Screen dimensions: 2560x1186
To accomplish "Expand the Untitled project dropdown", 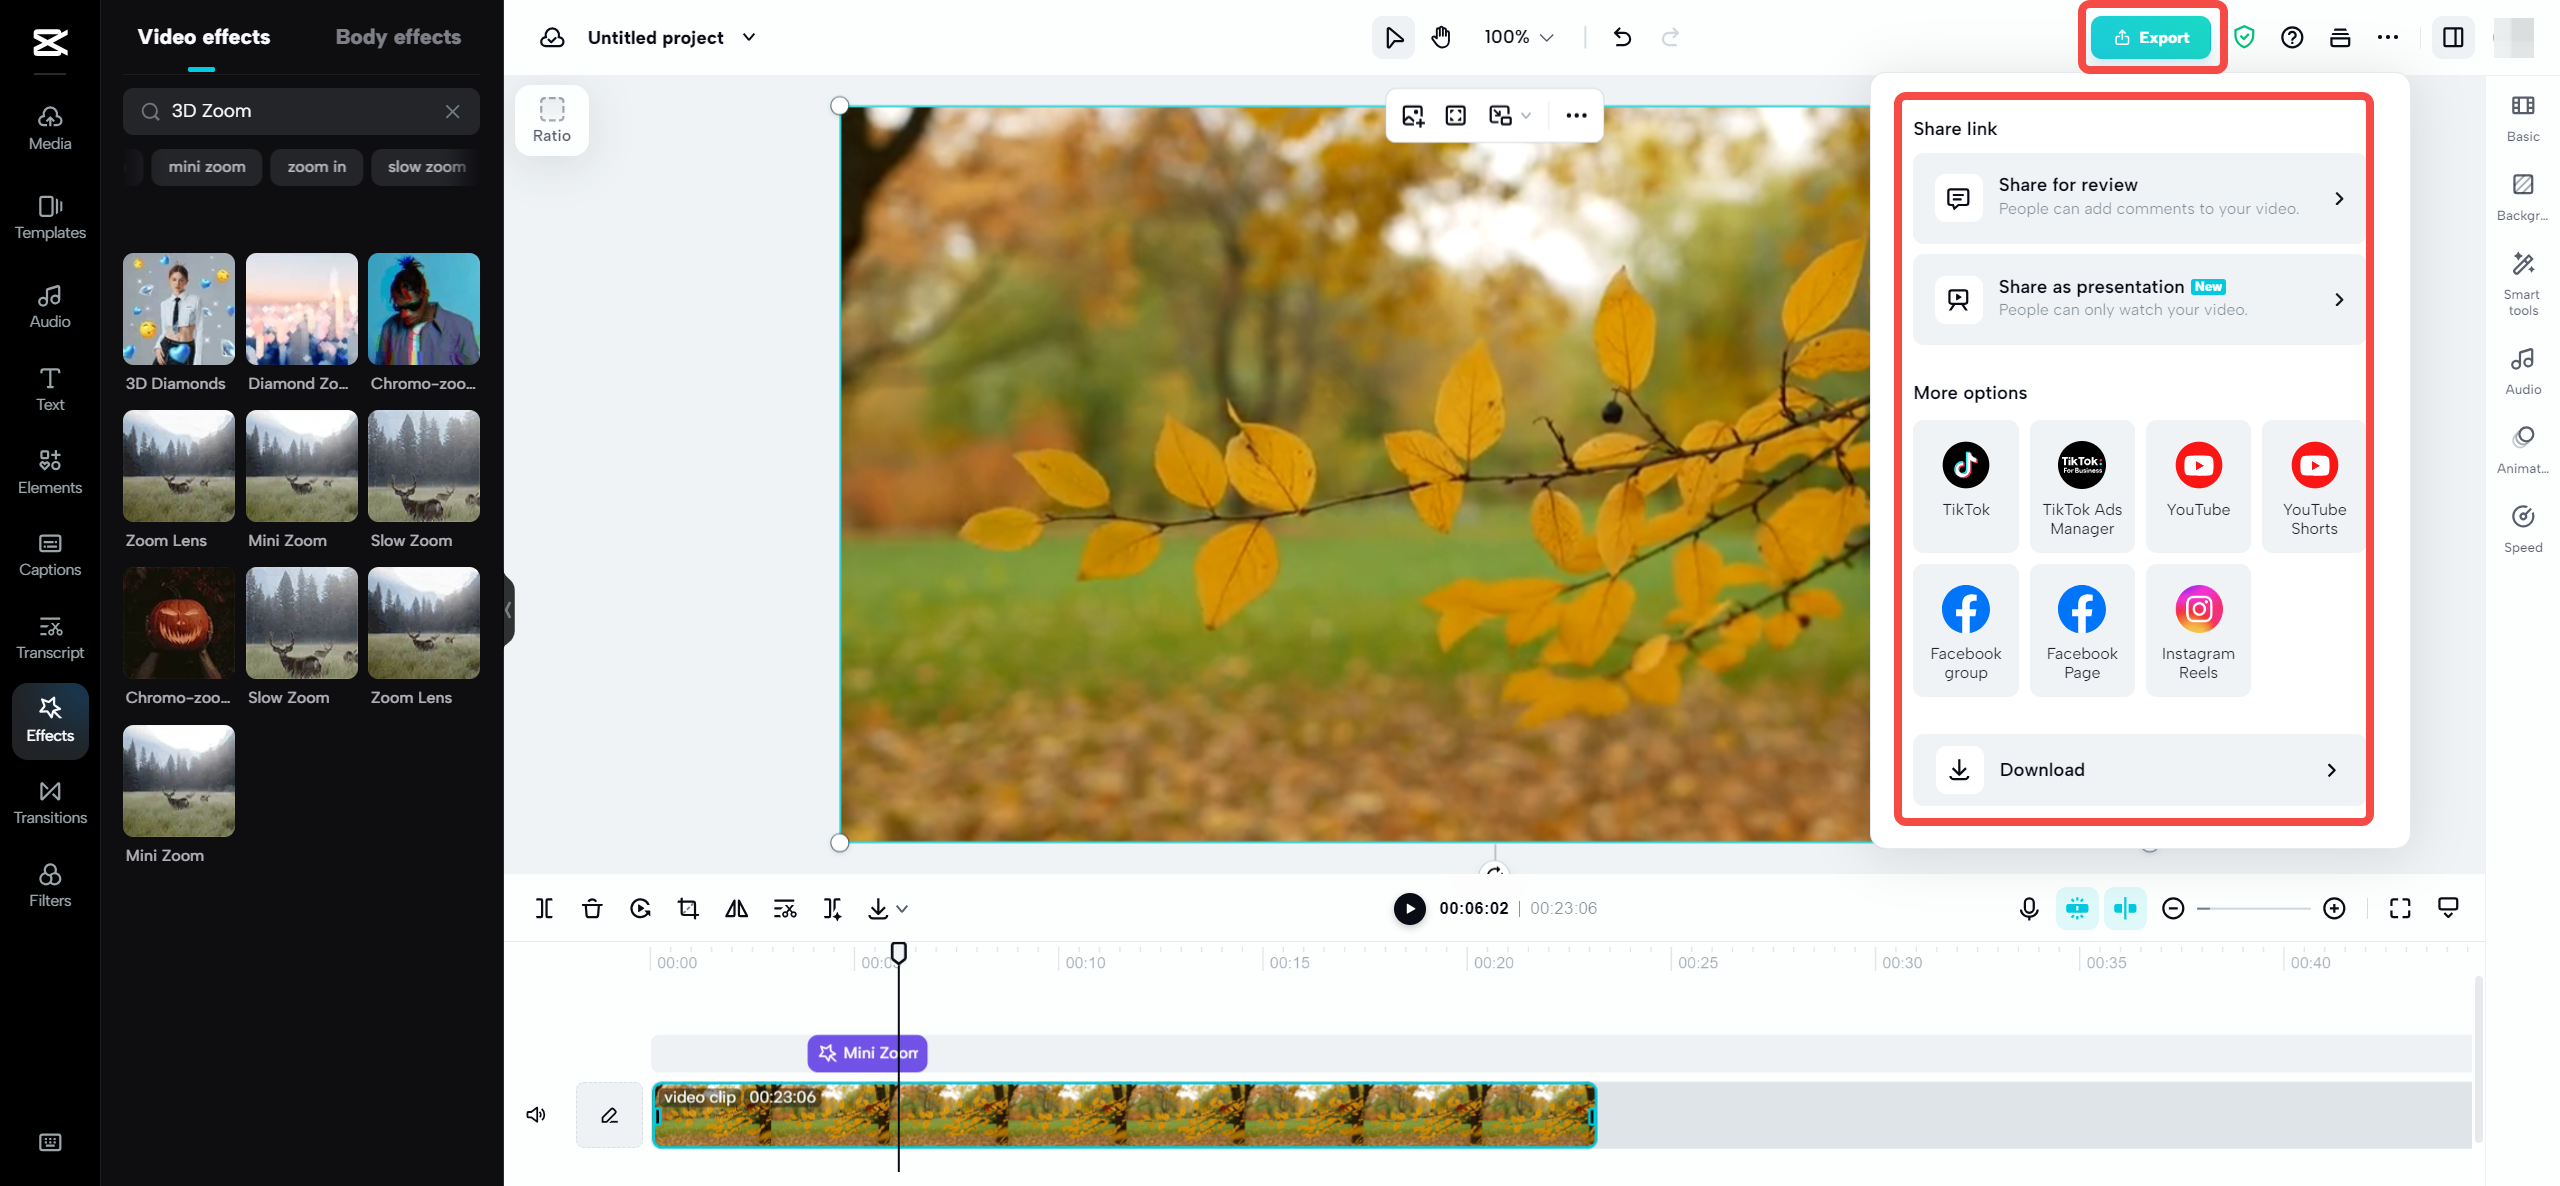I will pos(749,38).
